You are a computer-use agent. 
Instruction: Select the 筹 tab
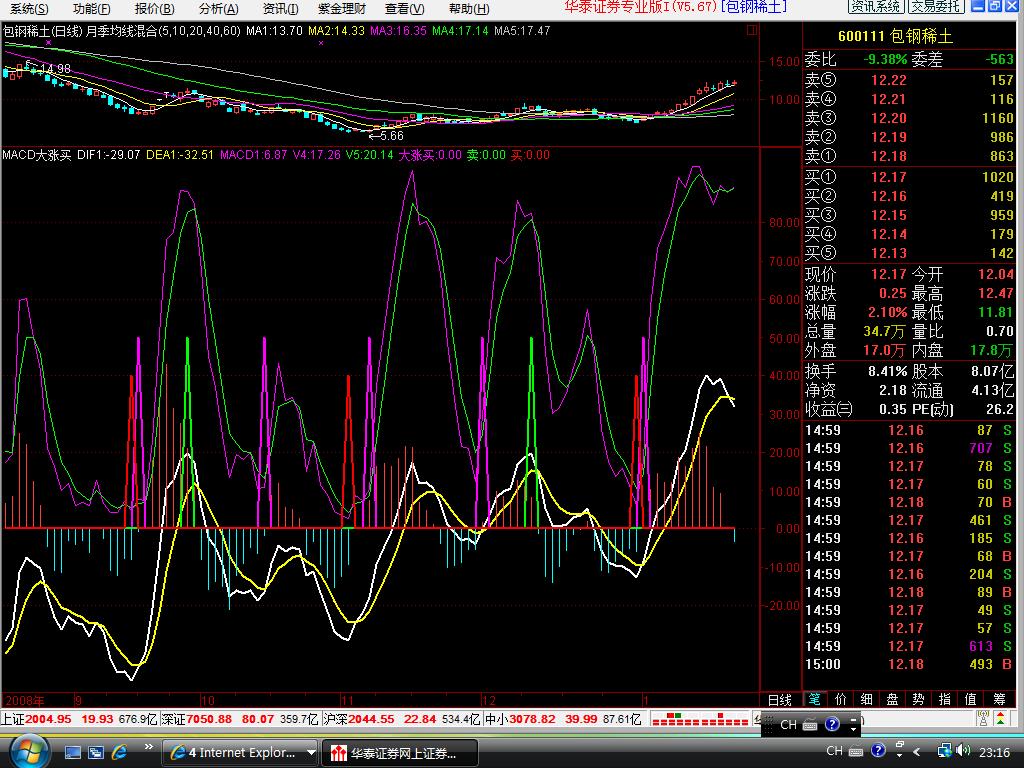999,699
